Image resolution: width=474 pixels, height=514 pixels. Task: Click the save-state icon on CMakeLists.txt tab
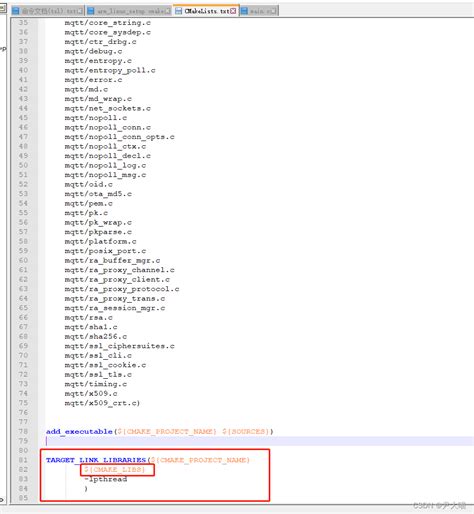(x=178, y=11)
